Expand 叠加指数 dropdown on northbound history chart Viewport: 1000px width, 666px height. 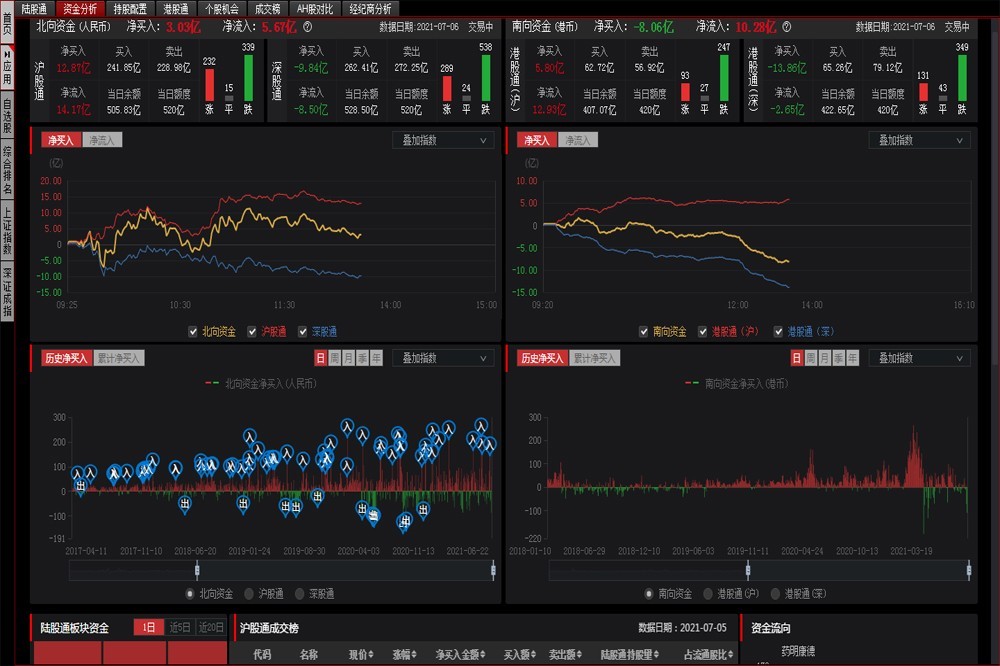click(443, 359)
